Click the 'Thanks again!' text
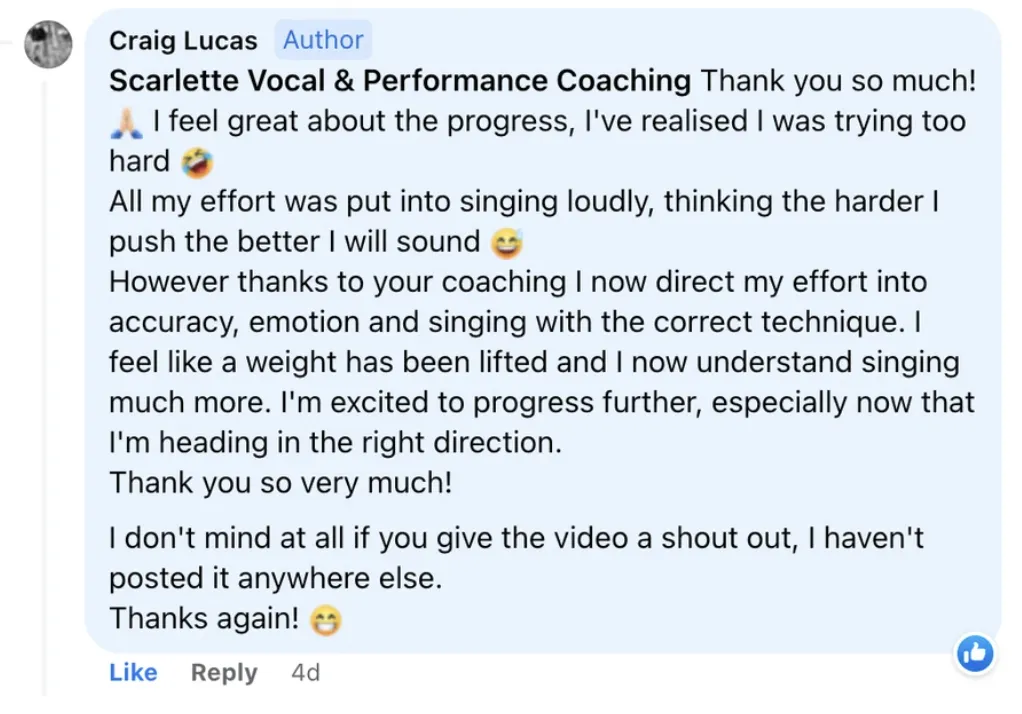 pos(204,619)
